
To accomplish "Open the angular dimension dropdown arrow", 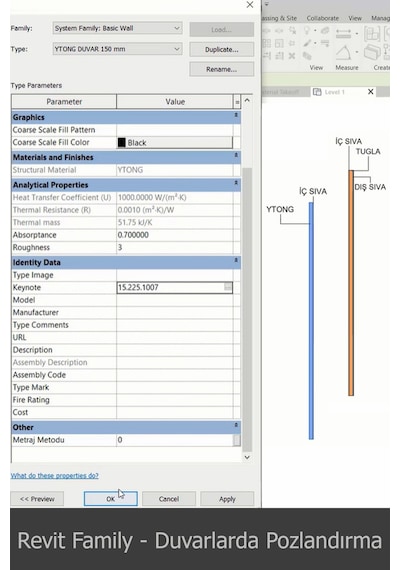I will [356, 52].
